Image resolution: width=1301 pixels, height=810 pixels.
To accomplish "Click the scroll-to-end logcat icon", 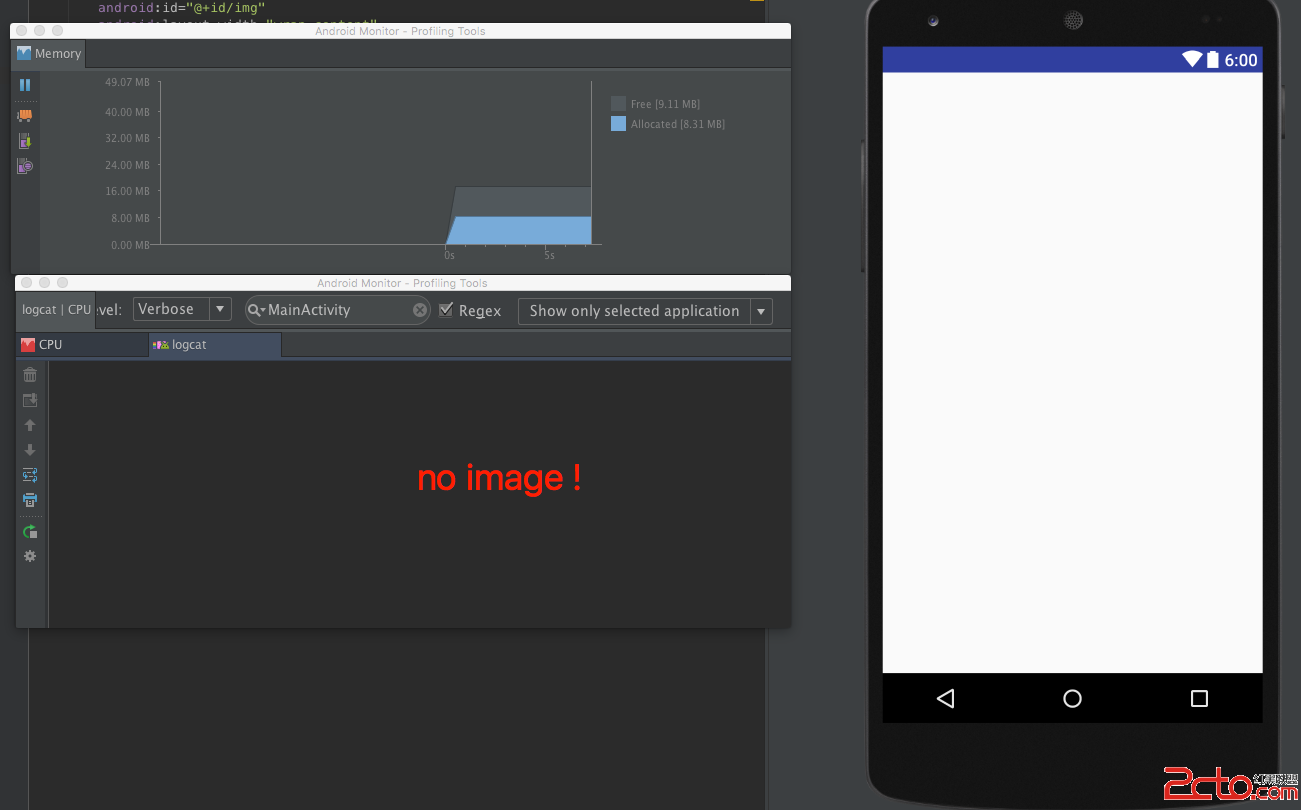I will click(x=30, y=400).
